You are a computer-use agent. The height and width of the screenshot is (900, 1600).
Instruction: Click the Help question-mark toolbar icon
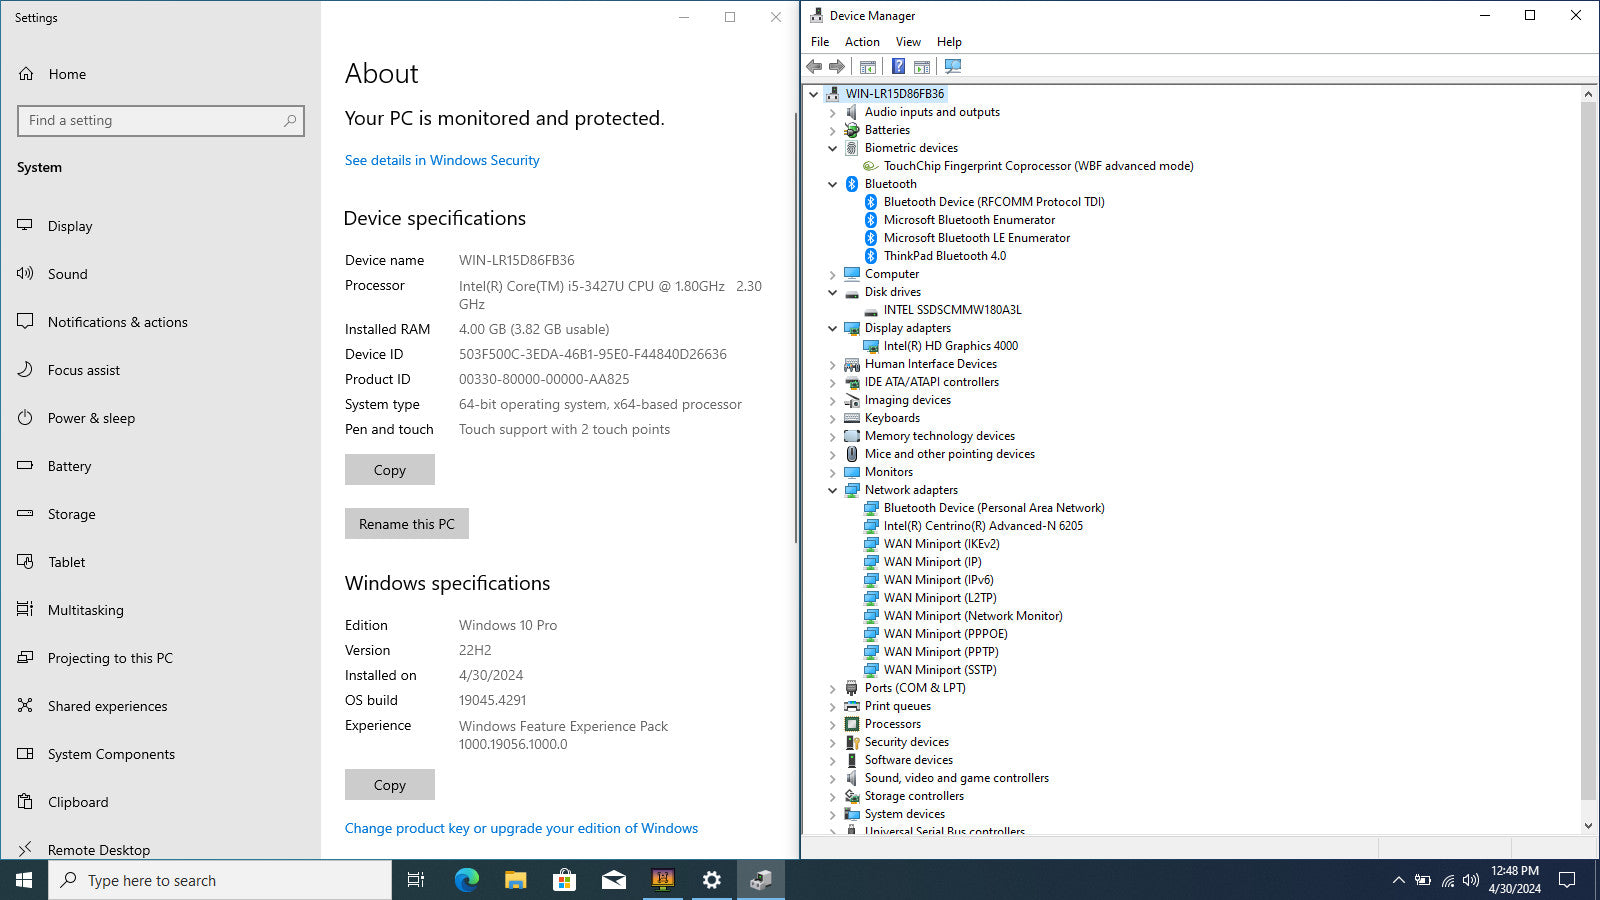coord(898,67)
